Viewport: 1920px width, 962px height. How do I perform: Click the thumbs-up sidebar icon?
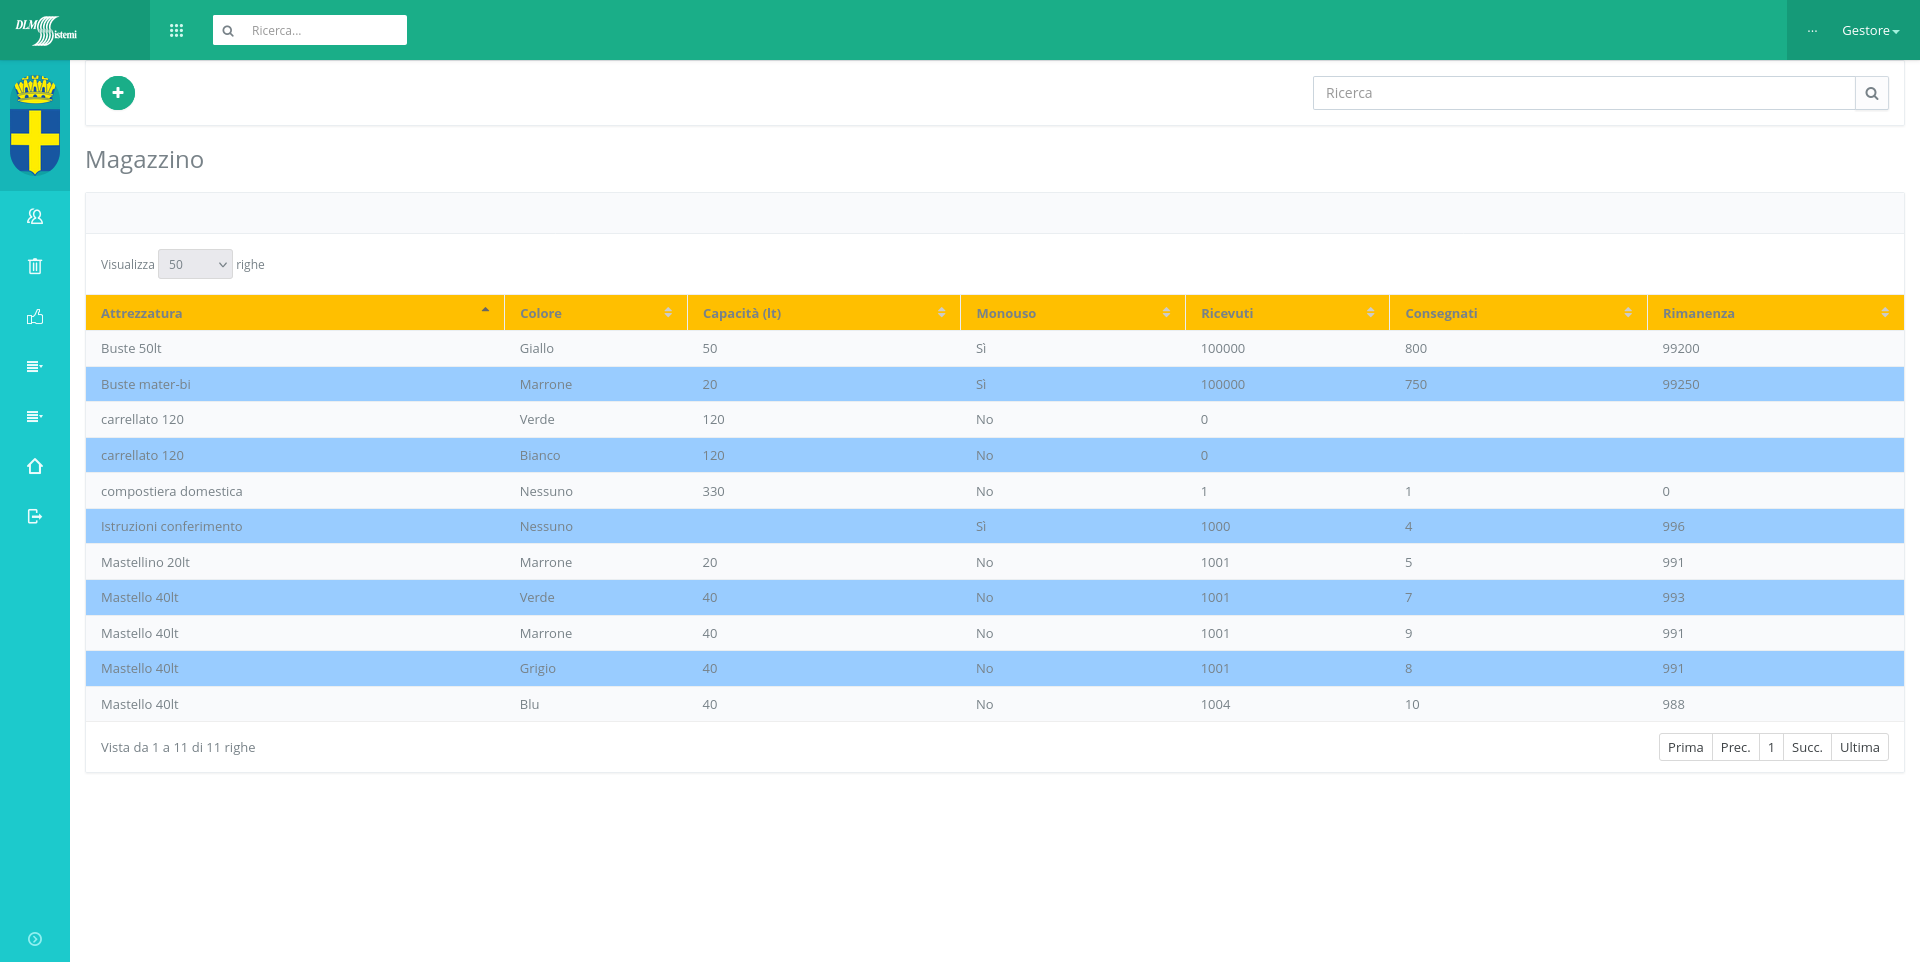coord(35,317)
